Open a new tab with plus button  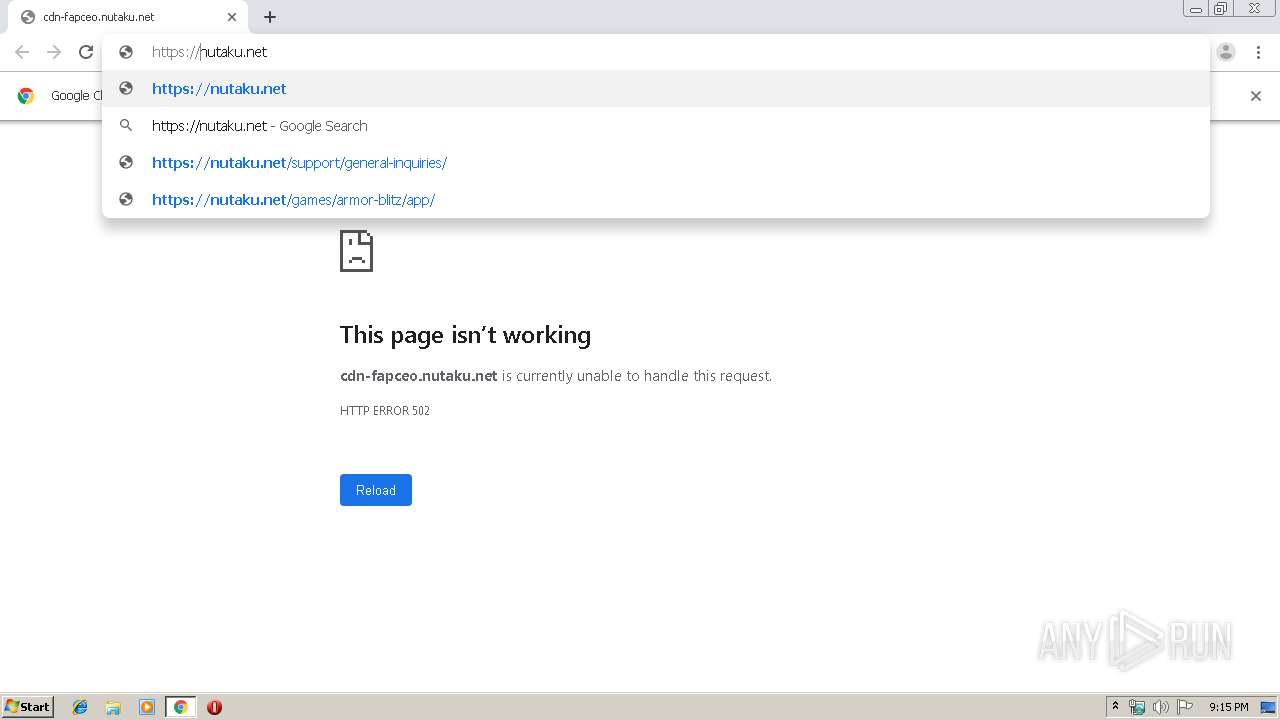(270, 17)
